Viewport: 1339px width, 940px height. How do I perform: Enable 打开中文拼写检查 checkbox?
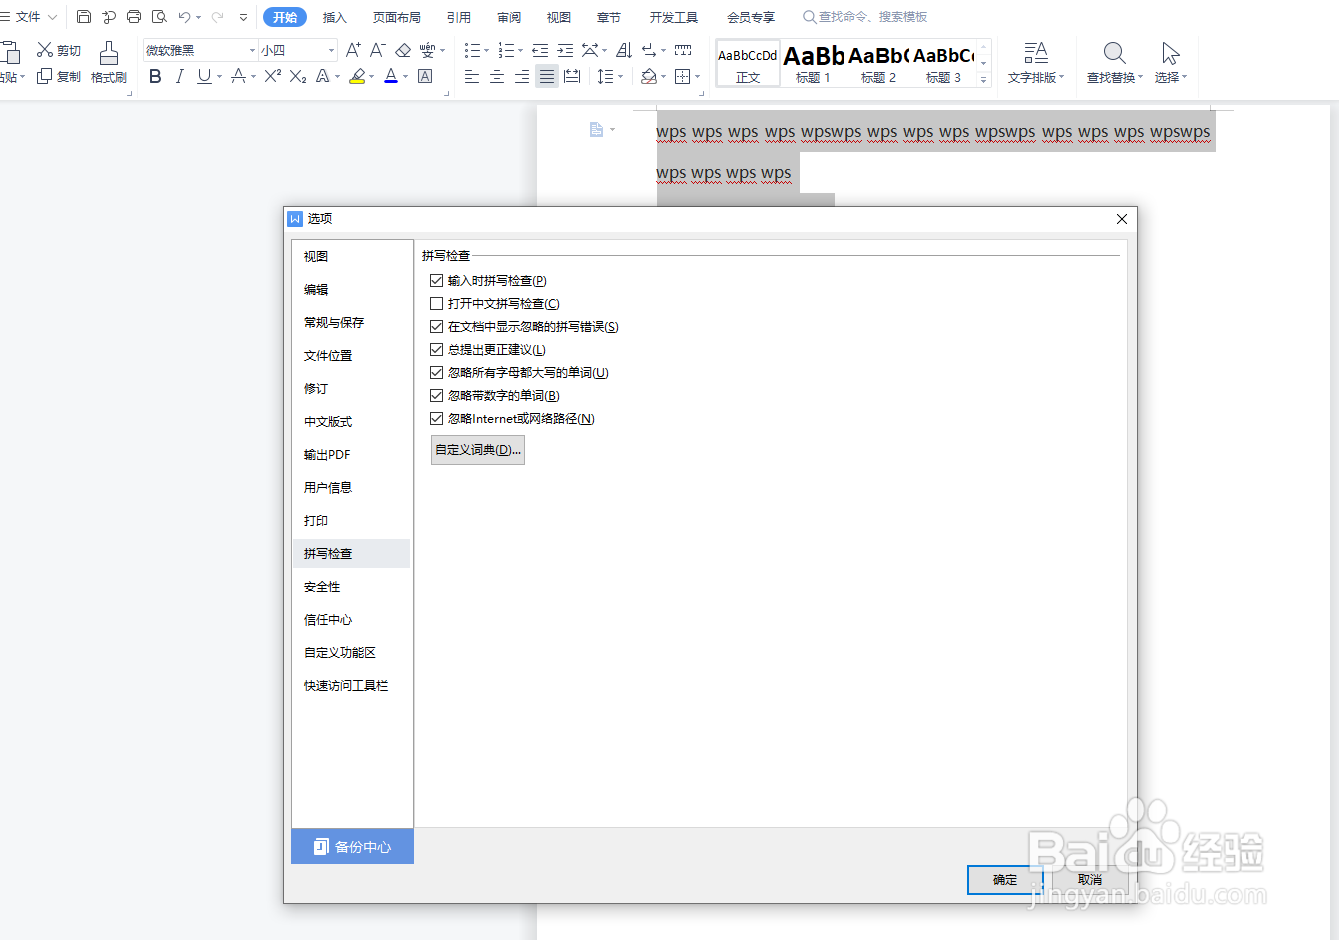(x=436, y=304)
